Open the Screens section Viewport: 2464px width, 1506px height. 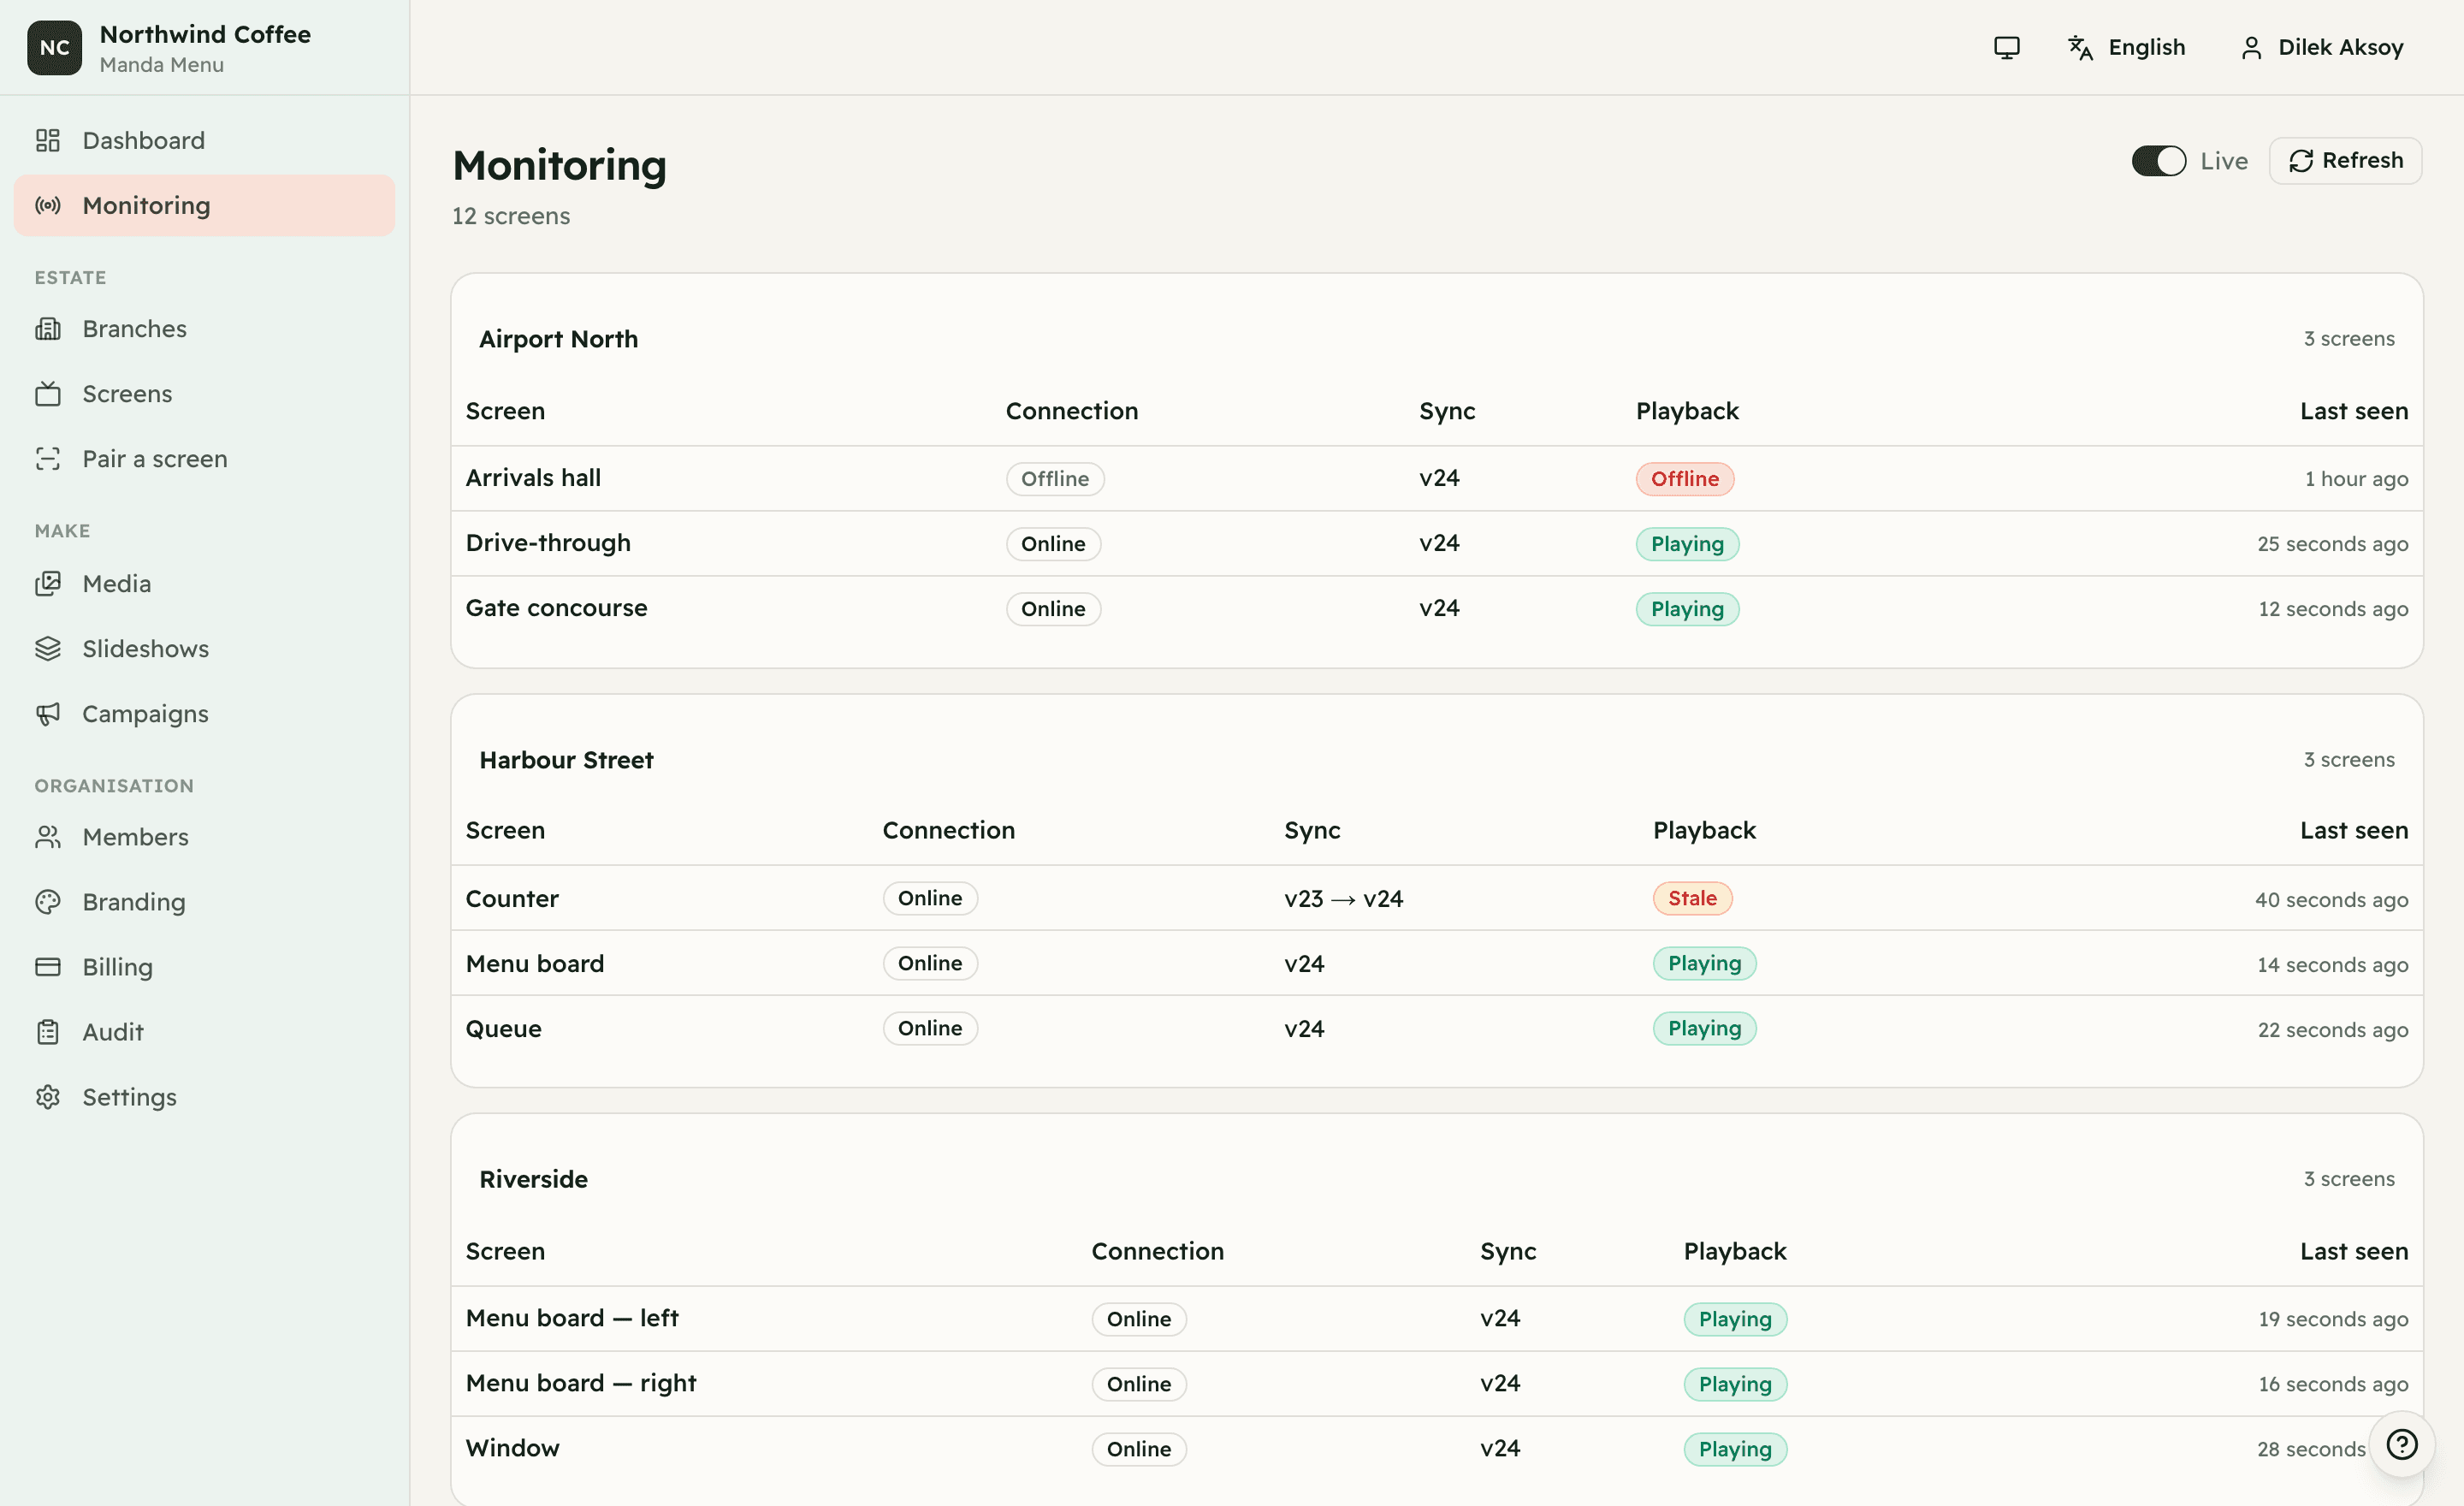click(204, 394)
